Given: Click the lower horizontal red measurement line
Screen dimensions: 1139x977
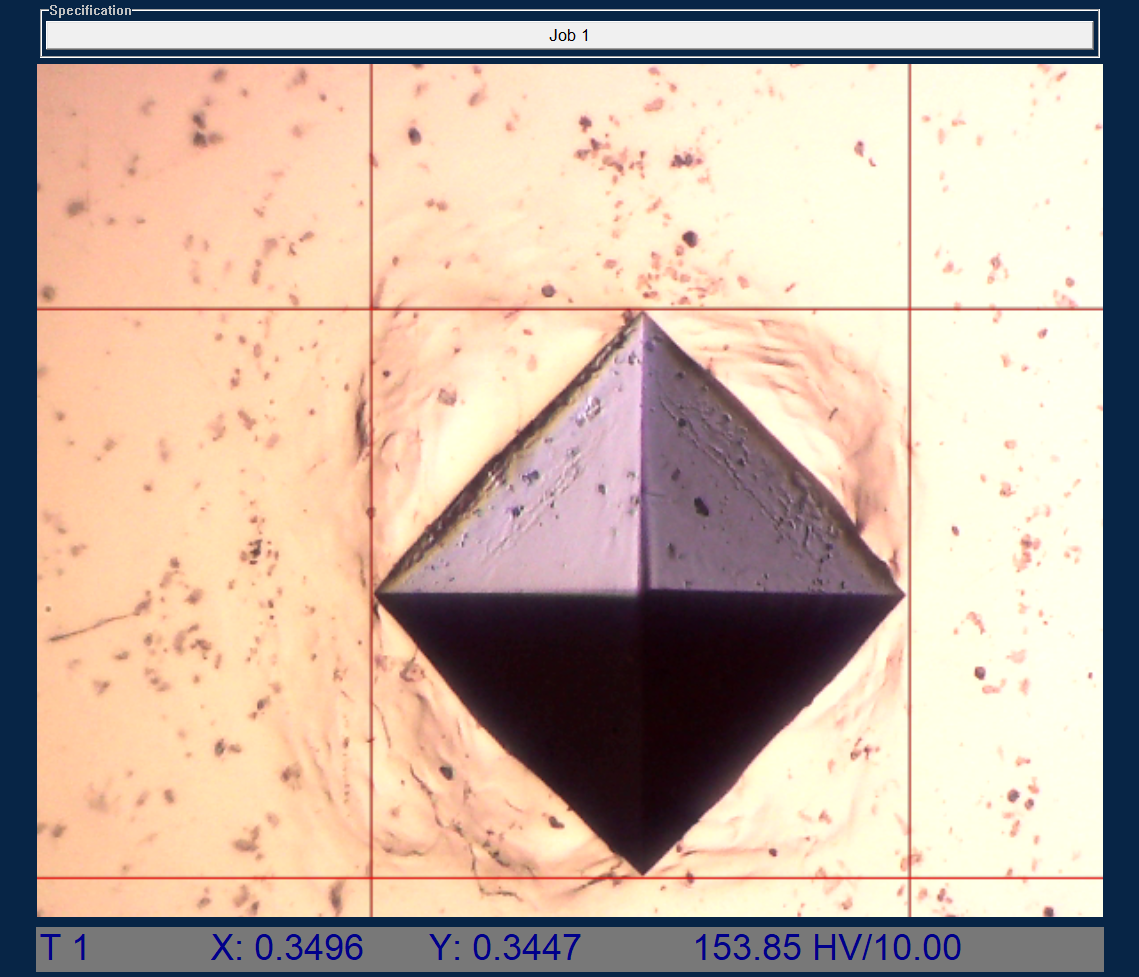Looking at the screenshot, I should [570, 877].
